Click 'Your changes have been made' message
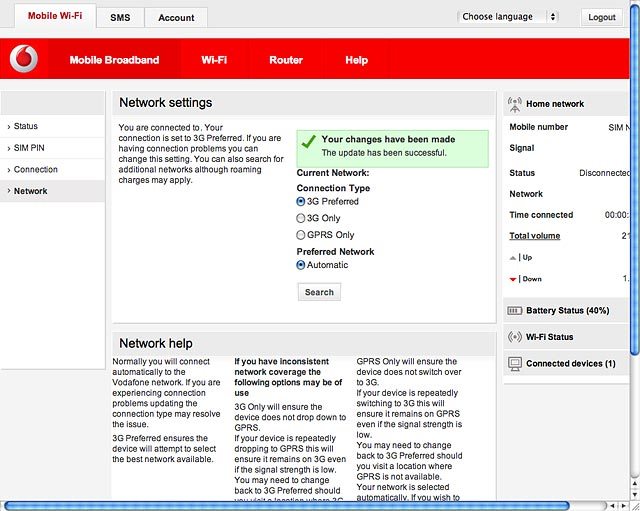 (x=388, y=140)
